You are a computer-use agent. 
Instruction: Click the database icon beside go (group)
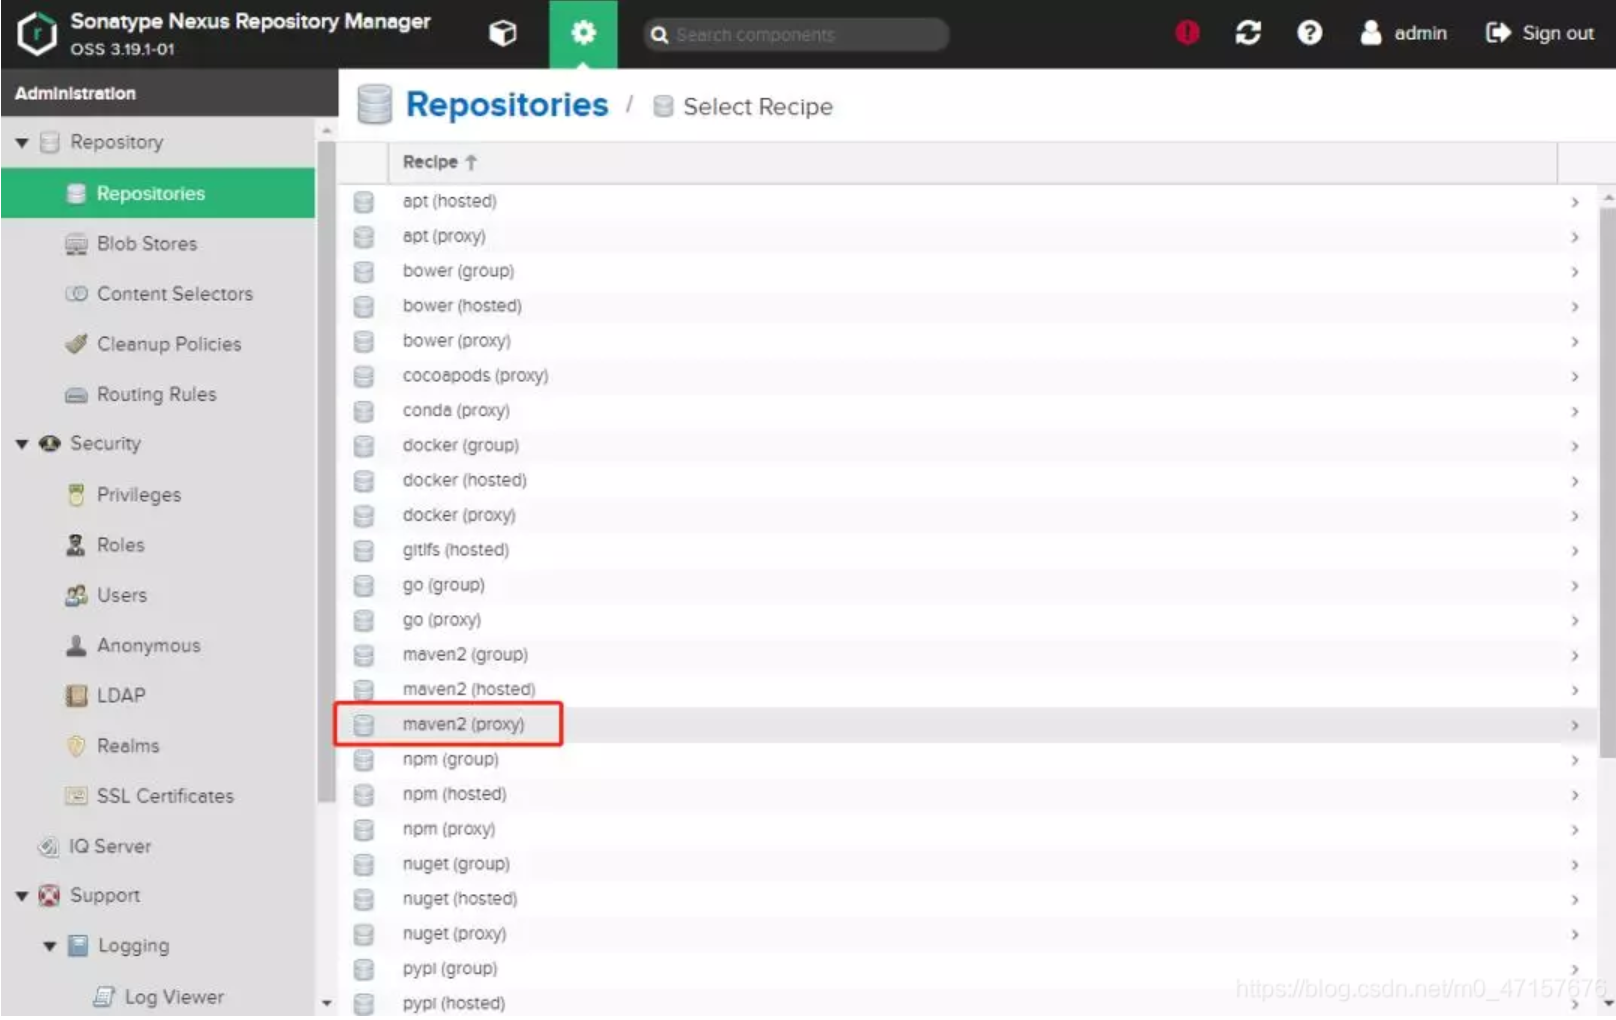364,585
